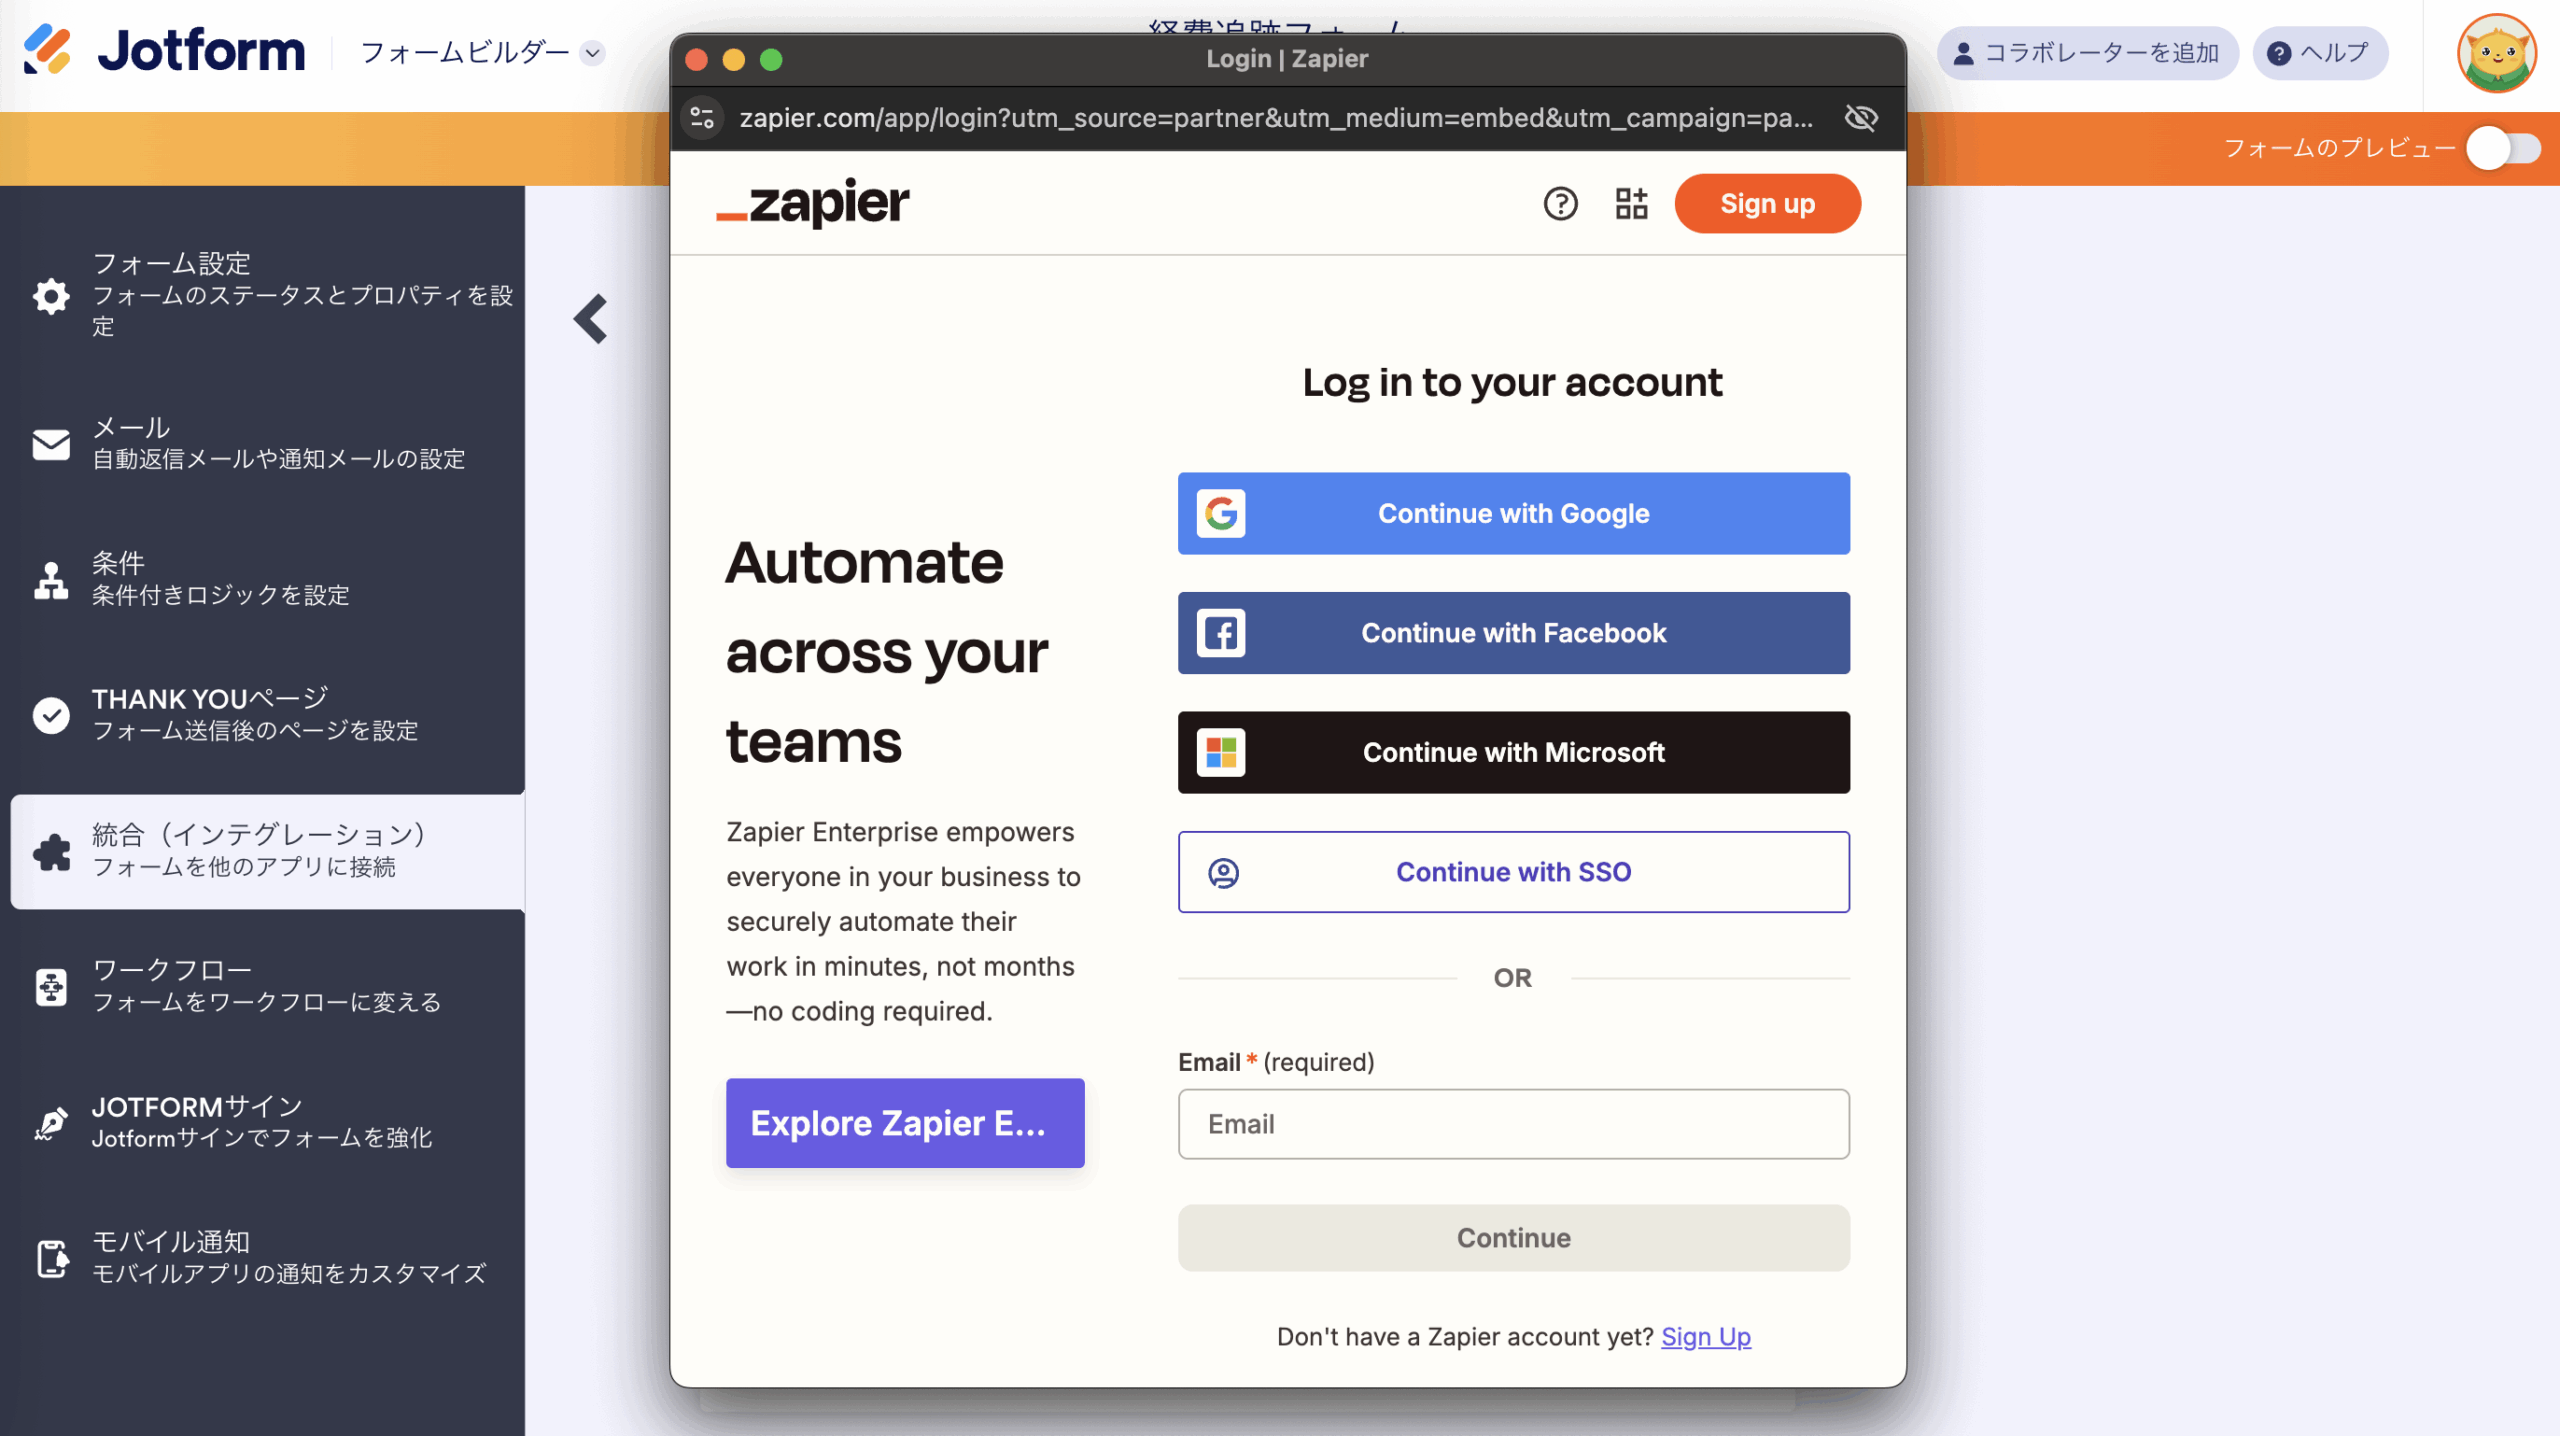Open the user avatar profile picture
Image resolution: width=2560 pixels, height=1436 pixels.
pos(2496,53)
